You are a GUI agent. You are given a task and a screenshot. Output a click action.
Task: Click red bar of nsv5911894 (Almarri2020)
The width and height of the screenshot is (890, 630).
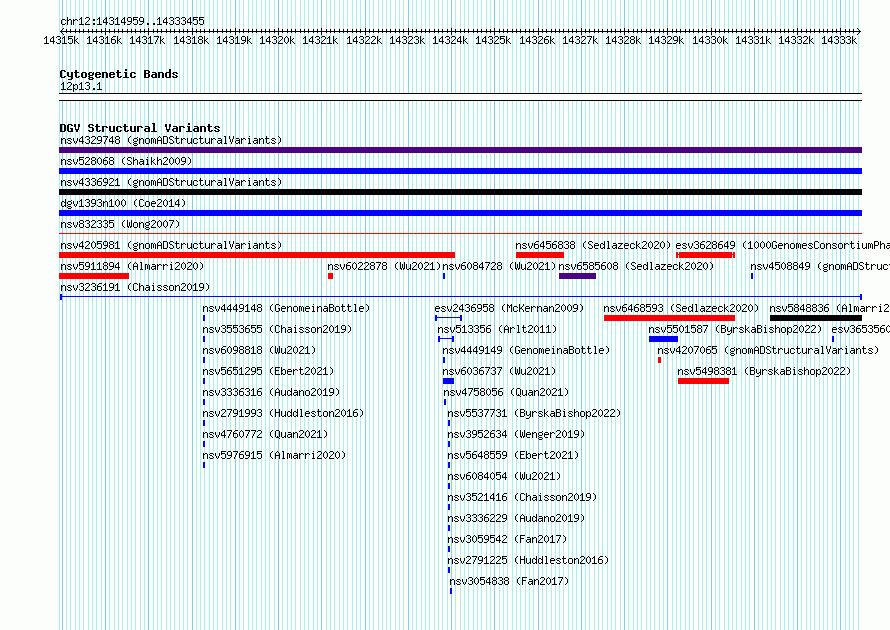tap(94, 276)
